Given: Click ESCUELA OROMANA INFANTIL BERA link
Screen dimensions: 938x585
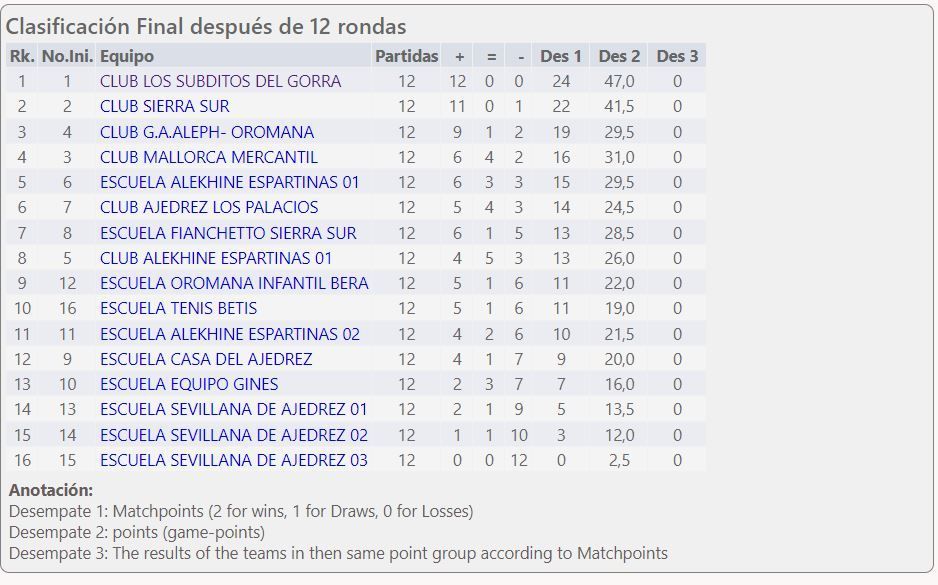Looking at the screenshot, I should click(234, 283).
